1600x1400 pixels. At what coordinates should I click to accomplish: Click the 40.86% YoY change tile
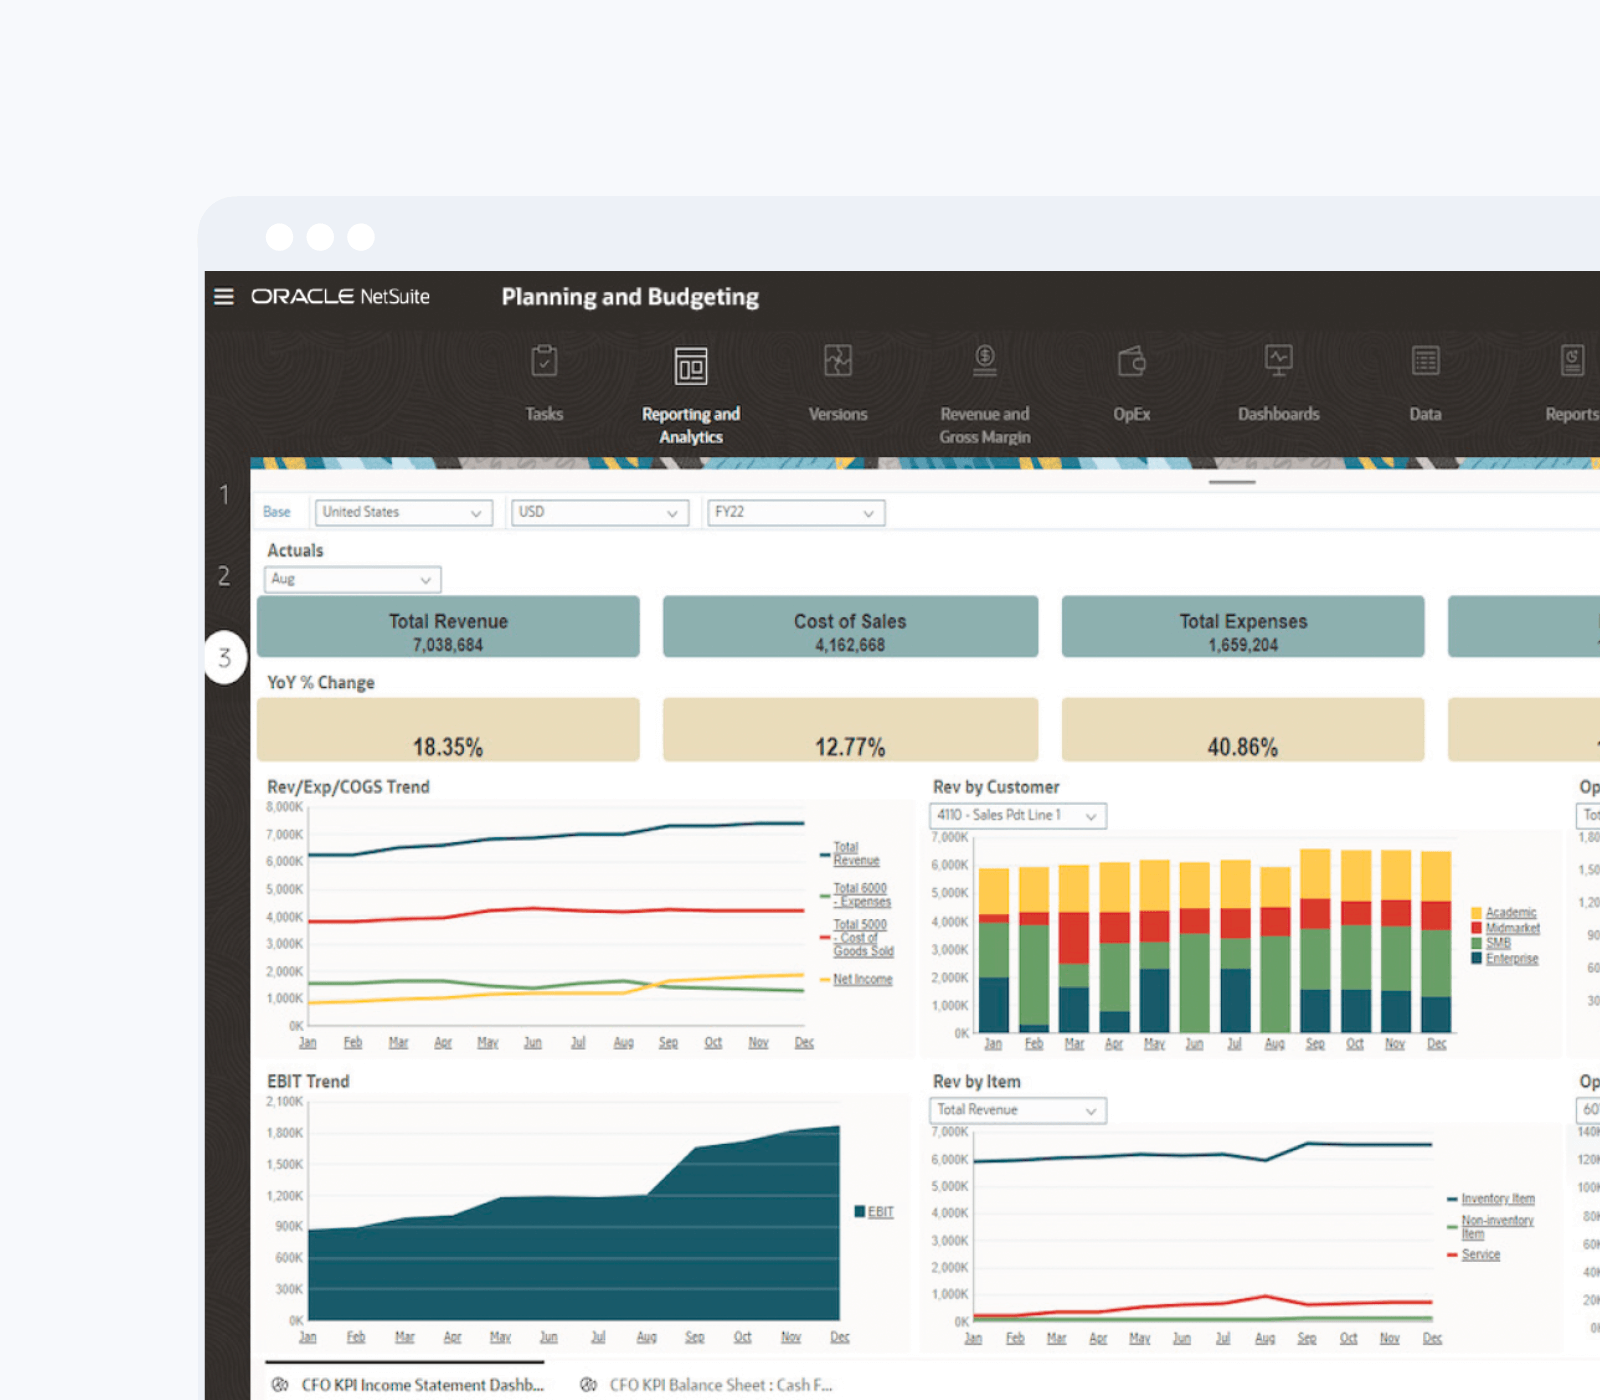1243,730
